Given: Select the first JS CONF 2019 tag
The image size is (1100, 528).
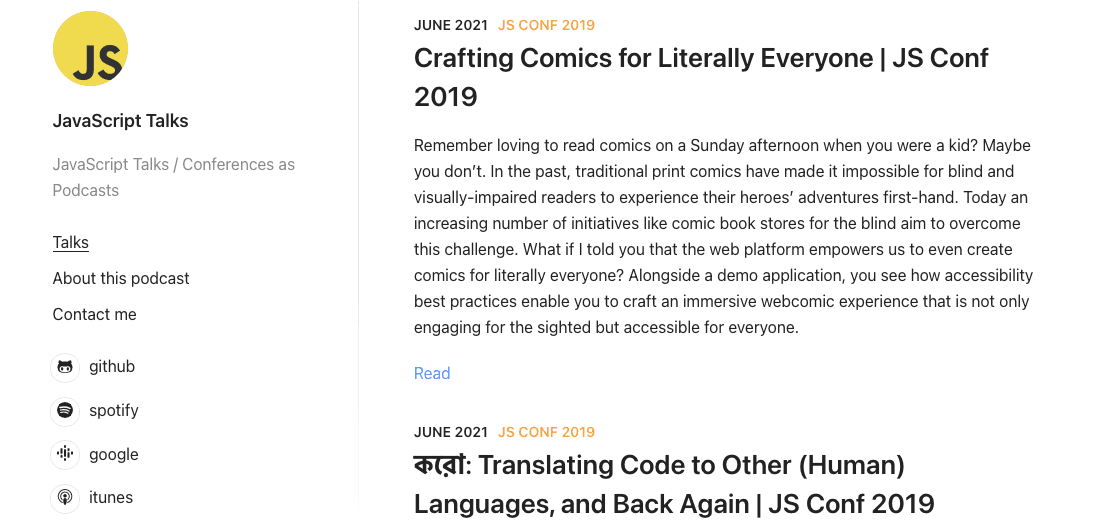Looking at the screenshot, I should [x=546, y=25].
